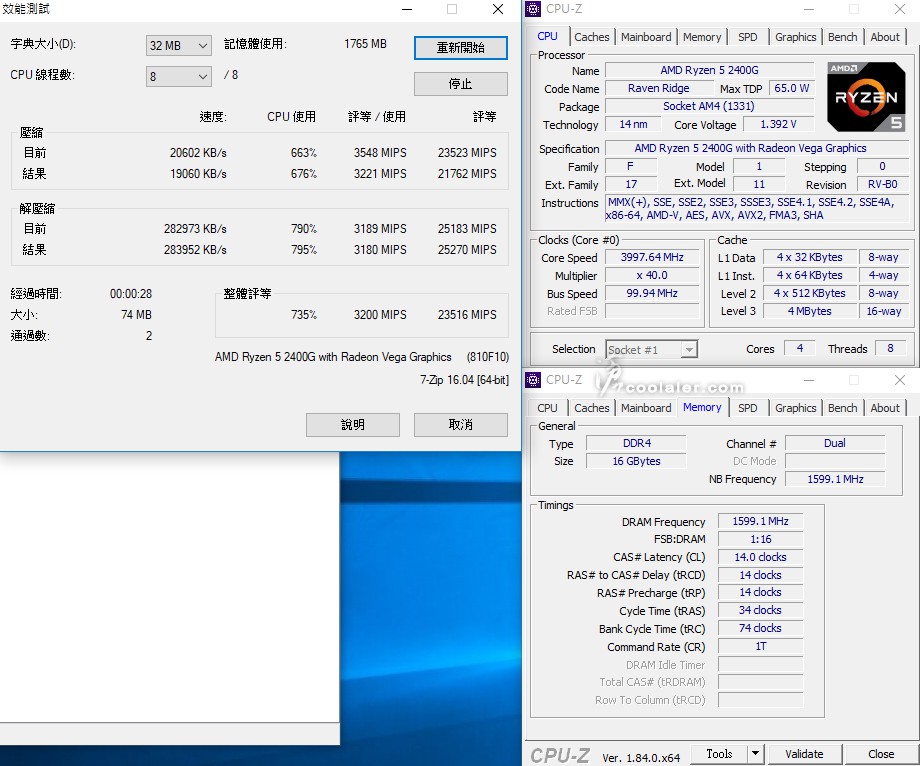This screenshot has height=766, width=920.
Task: Click the Threads count value 8 in CPU-Z
Action: click(890, 348)
